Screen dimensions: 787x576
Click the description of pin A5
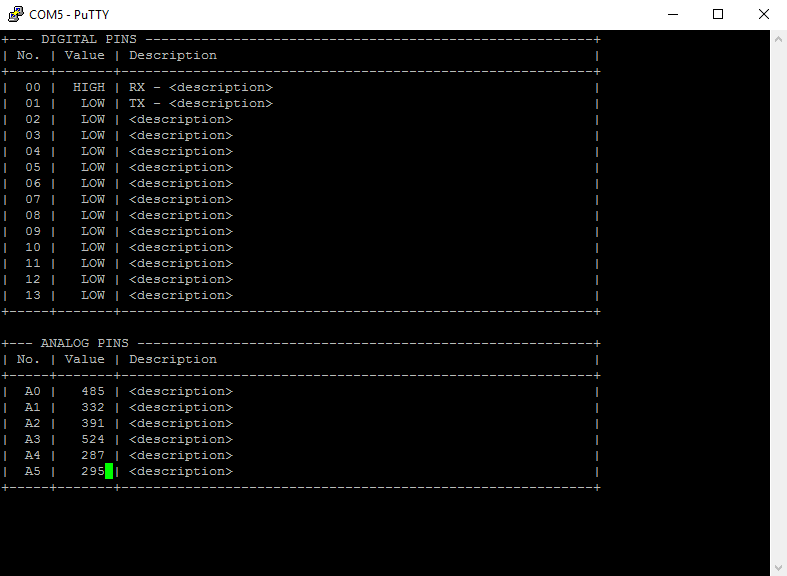click(x=181, y=472)
